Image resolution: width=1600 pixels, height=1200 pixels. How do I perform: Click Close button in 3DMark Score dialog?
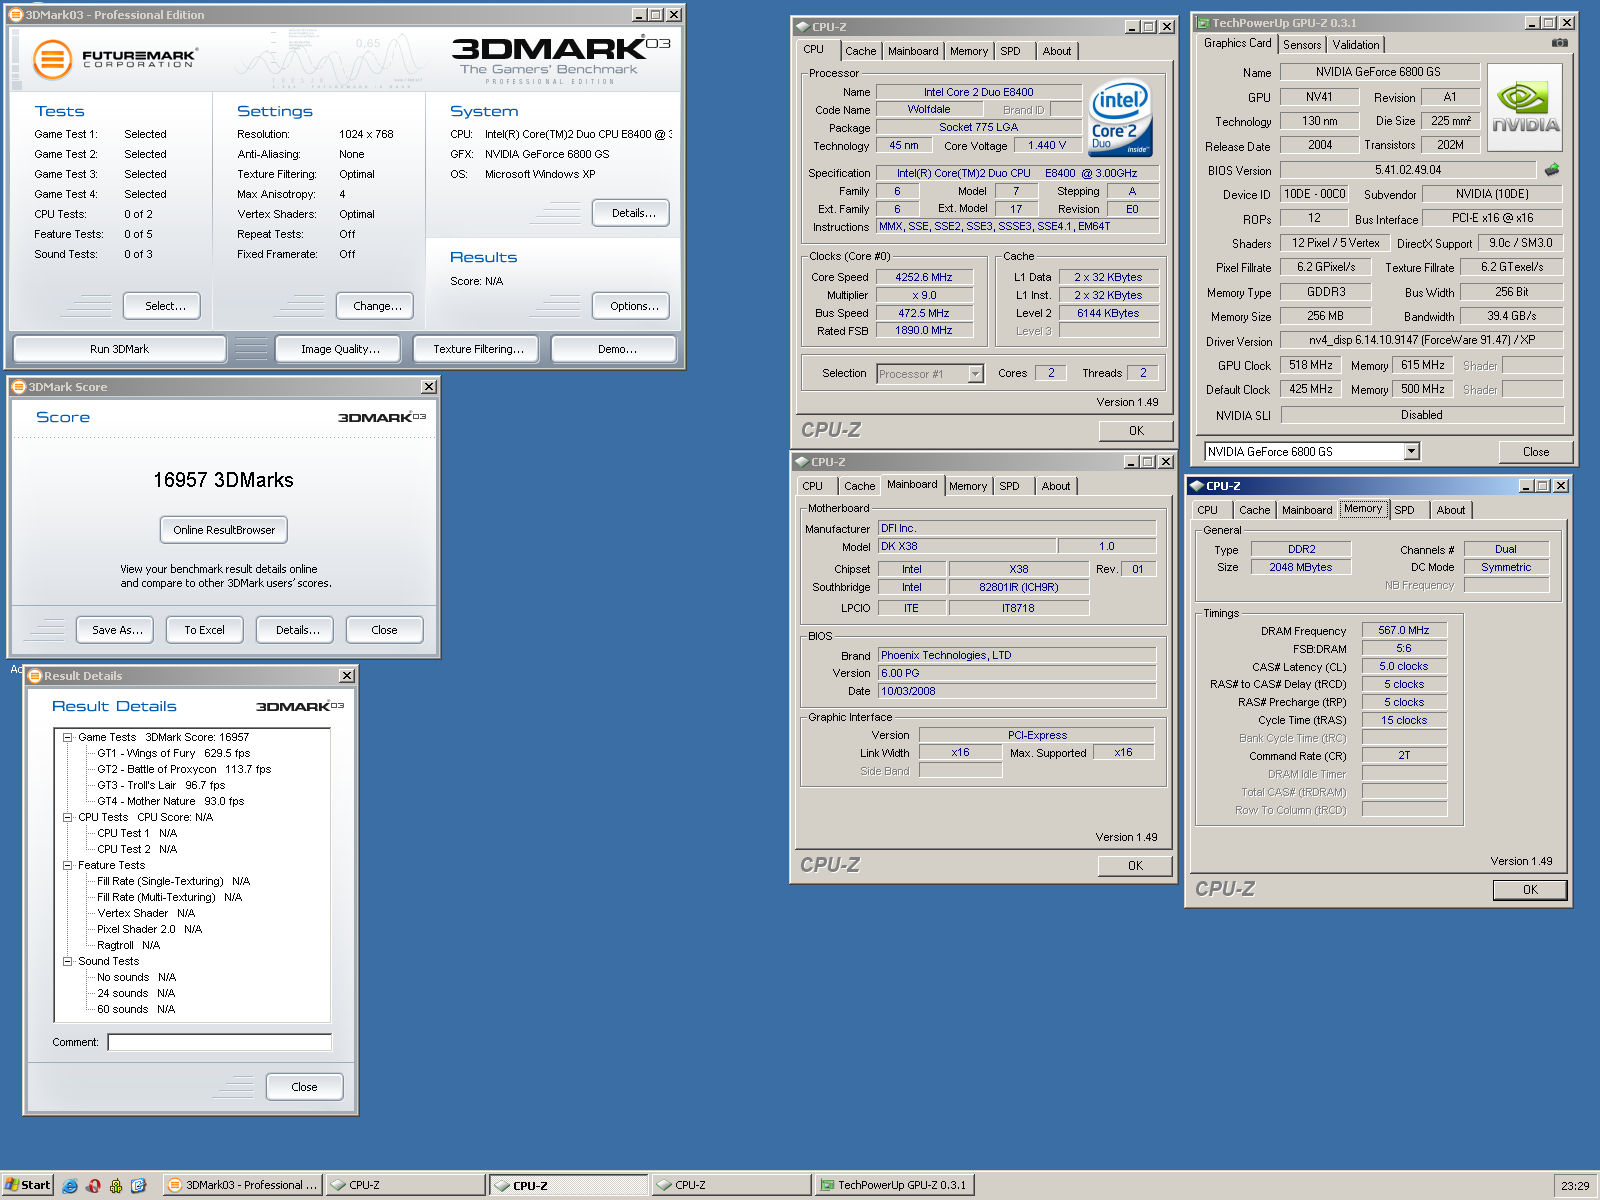click(385, 630)
